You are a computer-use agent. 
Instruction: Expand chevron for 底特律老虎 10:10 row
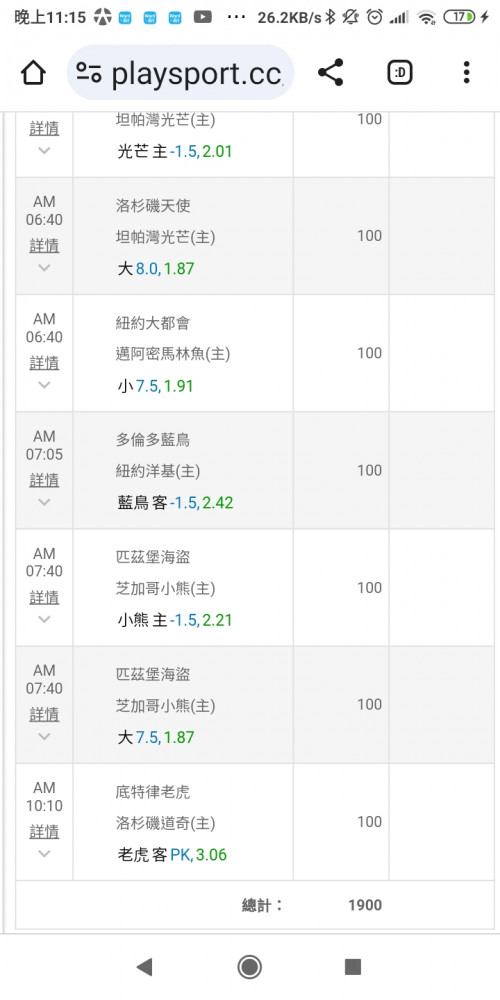pyautogui.click(x=44, y=853)
